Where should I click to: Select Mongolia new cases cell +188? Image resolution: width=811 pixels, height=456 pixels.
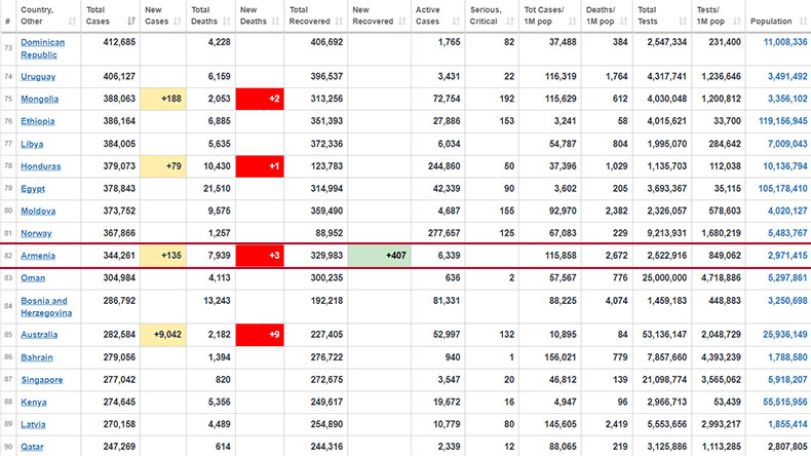point(163,99)
